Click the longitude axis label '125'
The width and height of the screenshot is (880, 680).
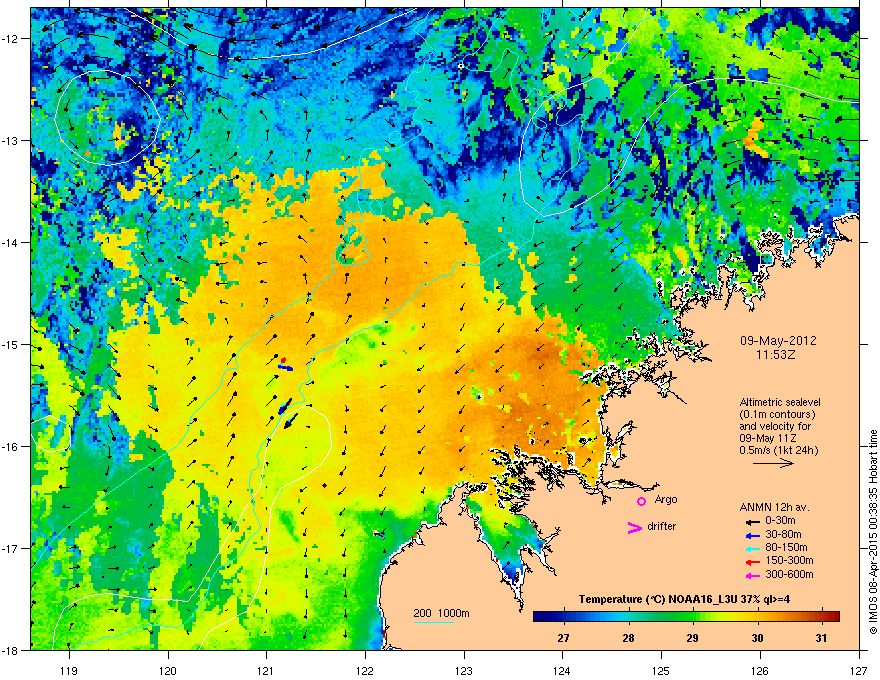click(661, 670)
